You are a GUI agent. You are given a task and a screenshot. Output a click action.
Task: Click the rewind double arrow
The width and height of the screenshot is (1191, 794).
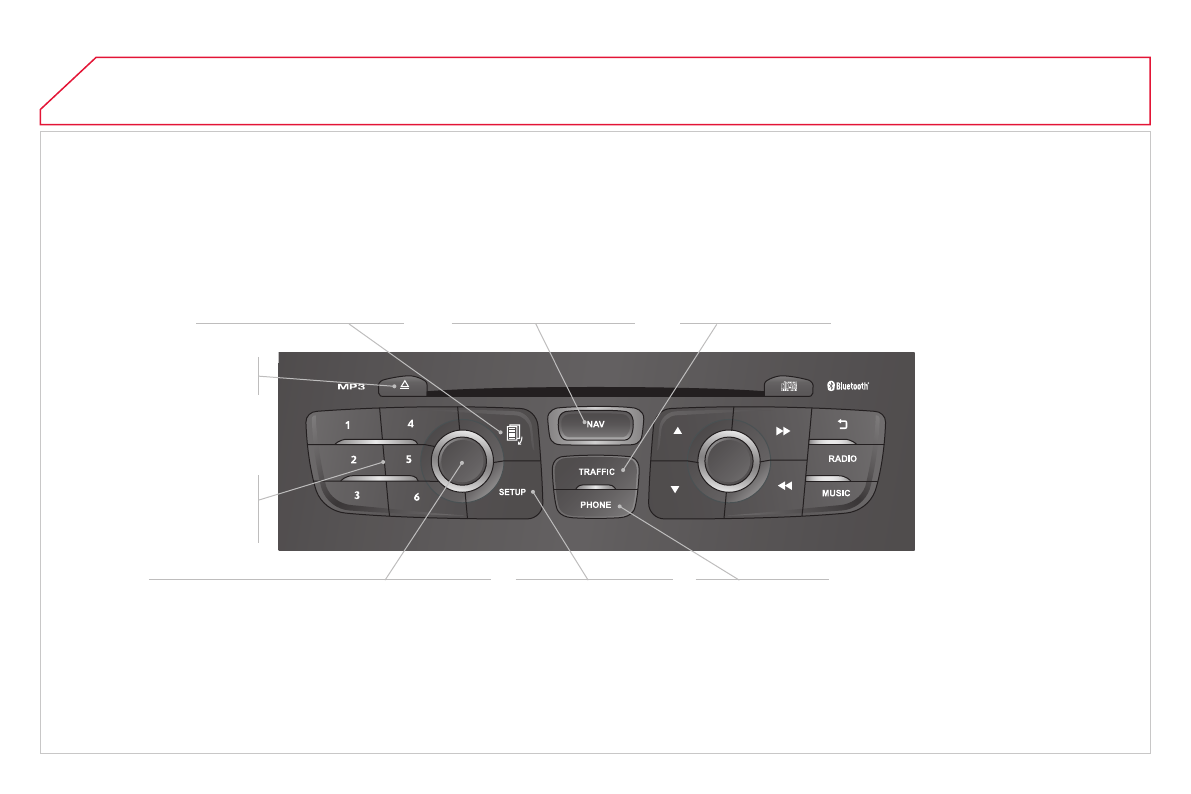tap(785, 486)
